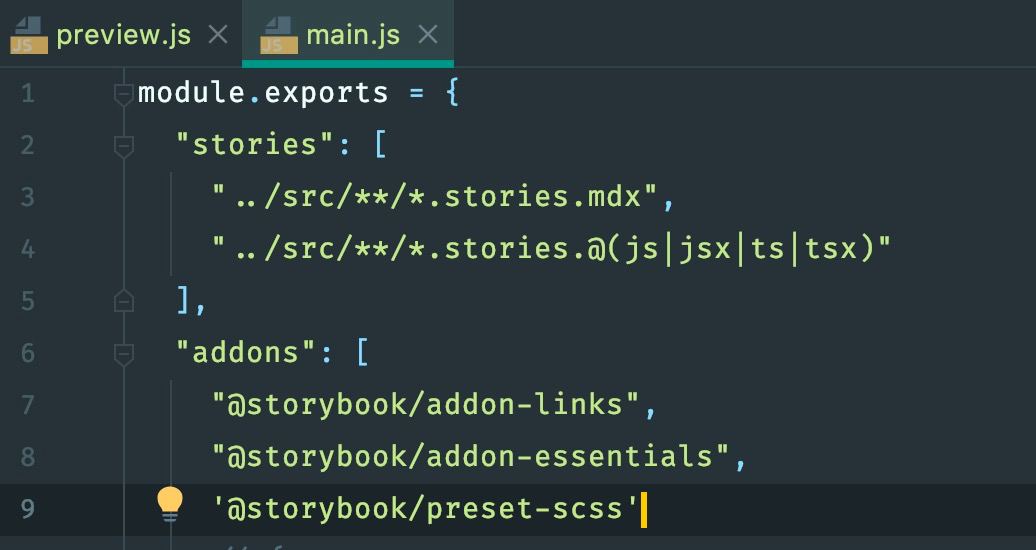The image size is (1036, 550).
Task: Click the JS file icon on preview.js tab
Action: tap(29, 36)
